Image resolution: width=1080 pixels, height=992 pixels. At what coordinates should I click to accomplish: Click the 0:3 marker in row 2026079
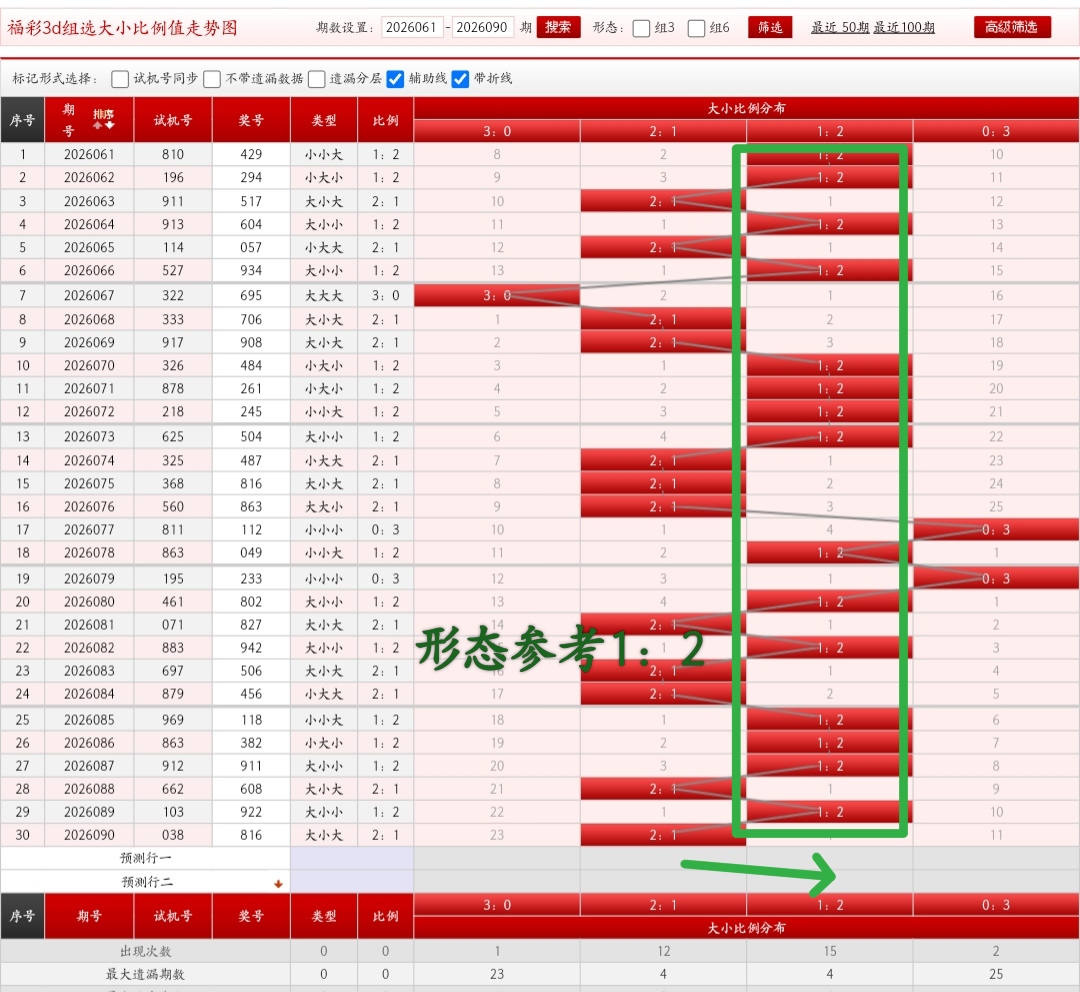pos(995,579)
